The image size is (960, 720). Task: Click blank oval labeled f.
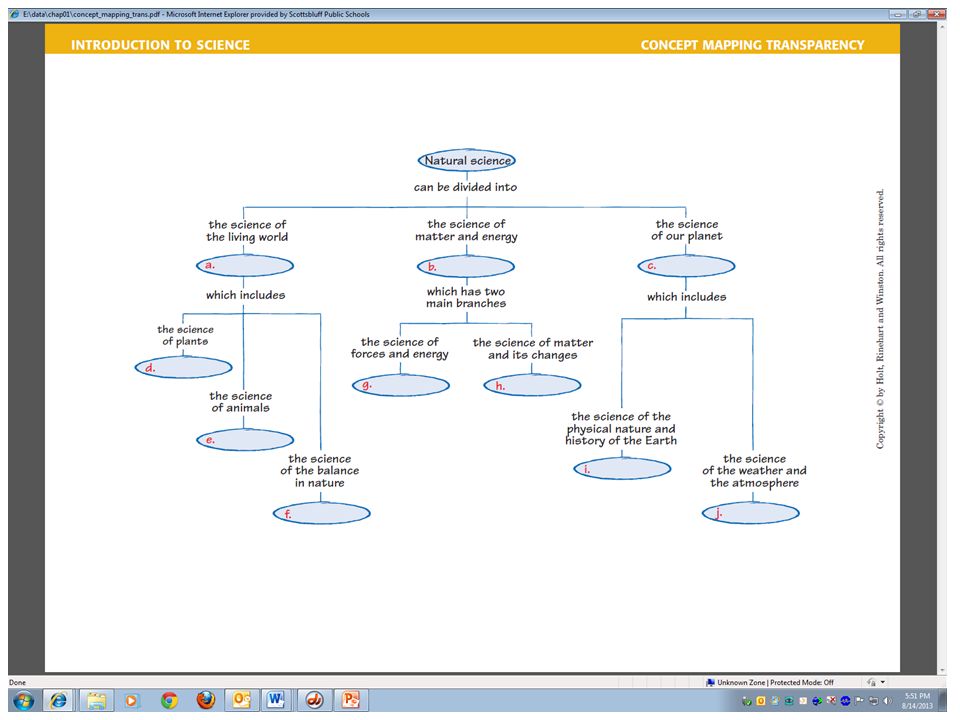321,513
